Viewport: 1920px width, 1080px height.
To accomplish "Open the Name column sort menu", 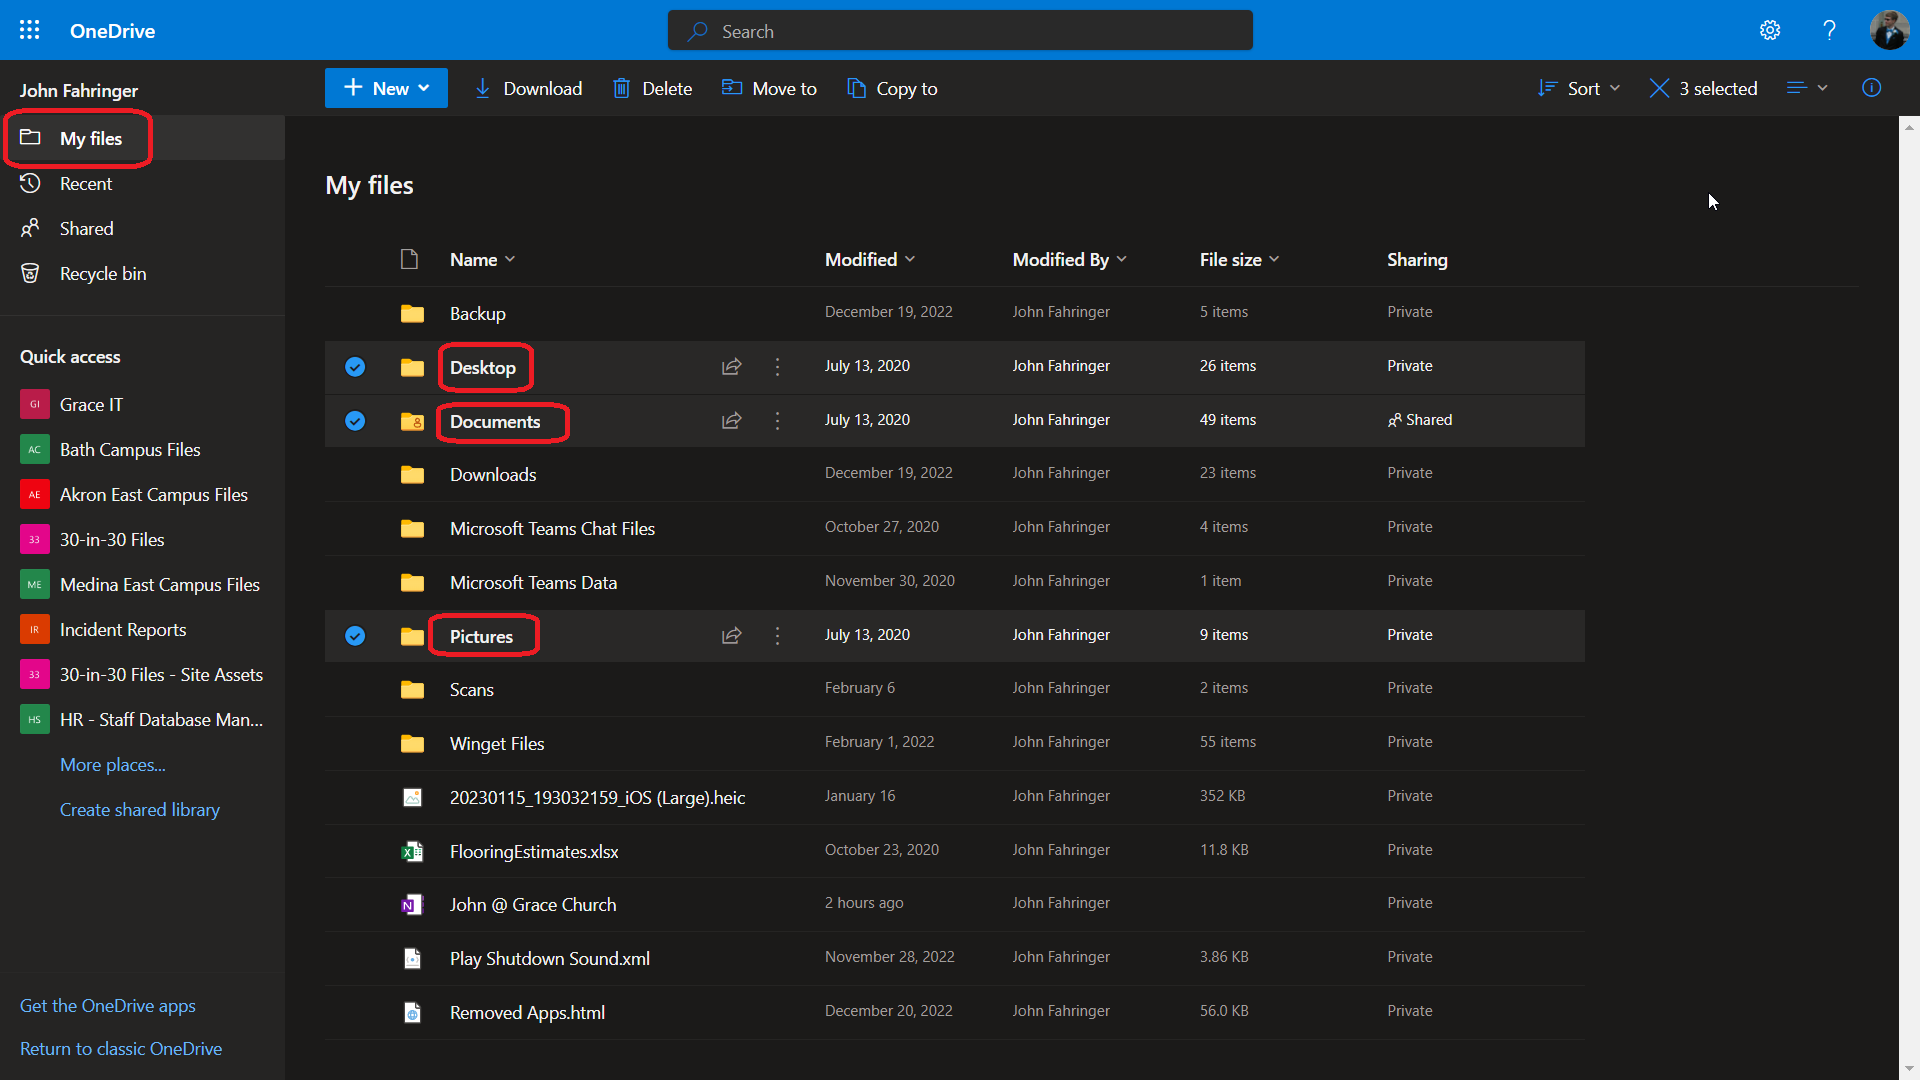I will click(482, 259).
